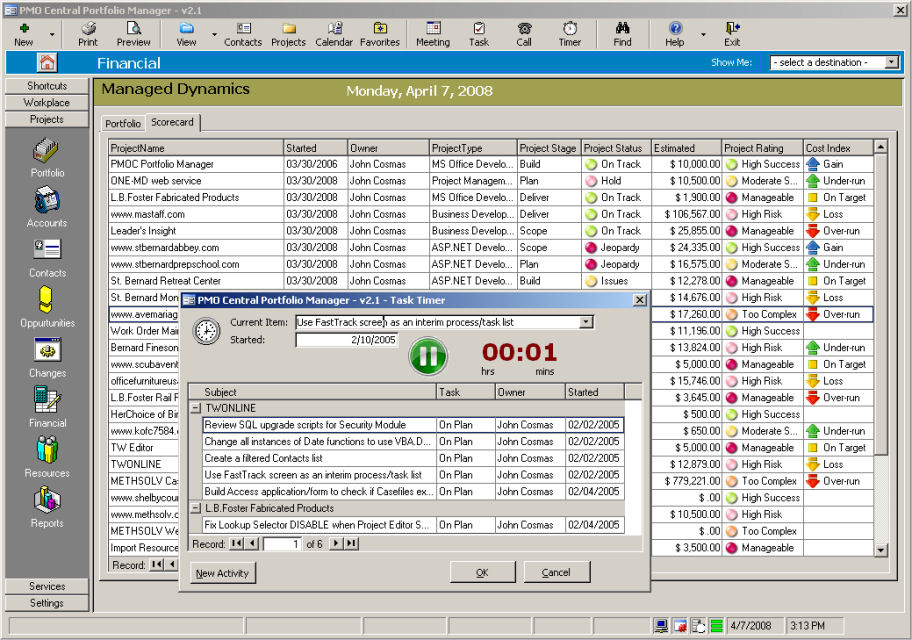Click the Help toolbar icon
This screenshot has height=640, width=912.
tap(675, 34)
